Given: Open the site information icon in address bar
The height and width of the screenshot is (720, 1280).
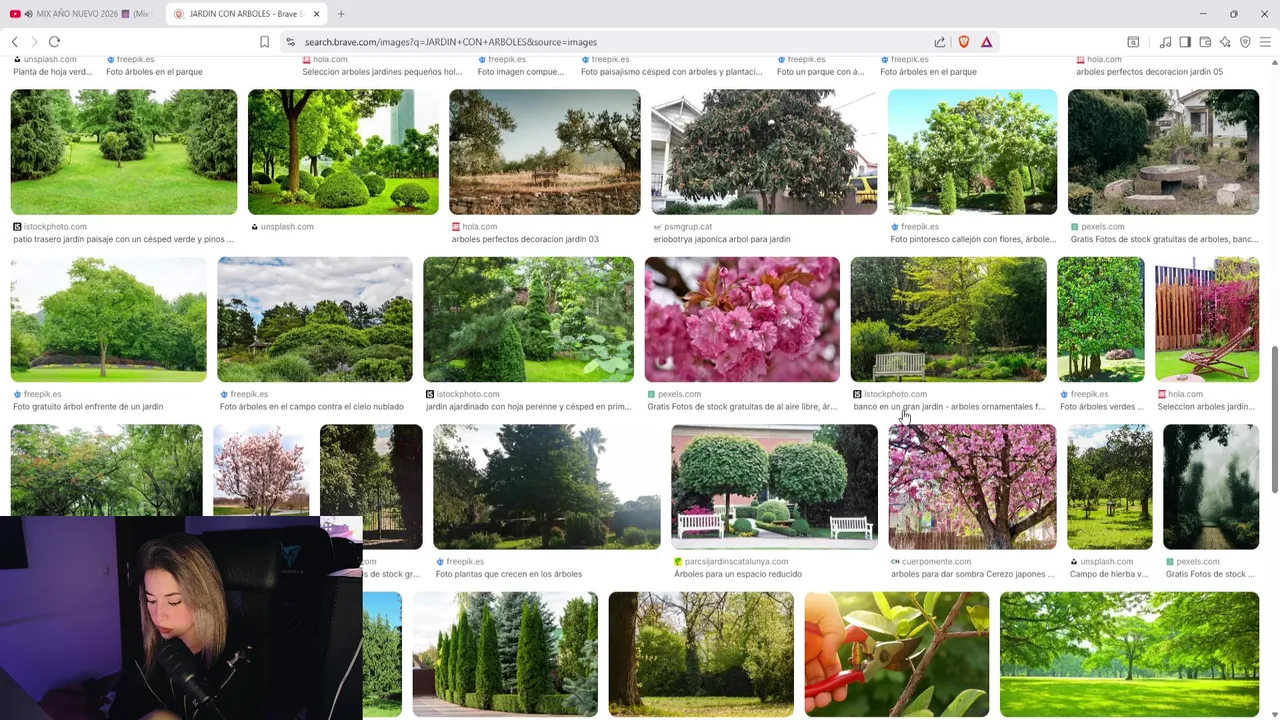Looking at the screenshot, I should (290, 42).
